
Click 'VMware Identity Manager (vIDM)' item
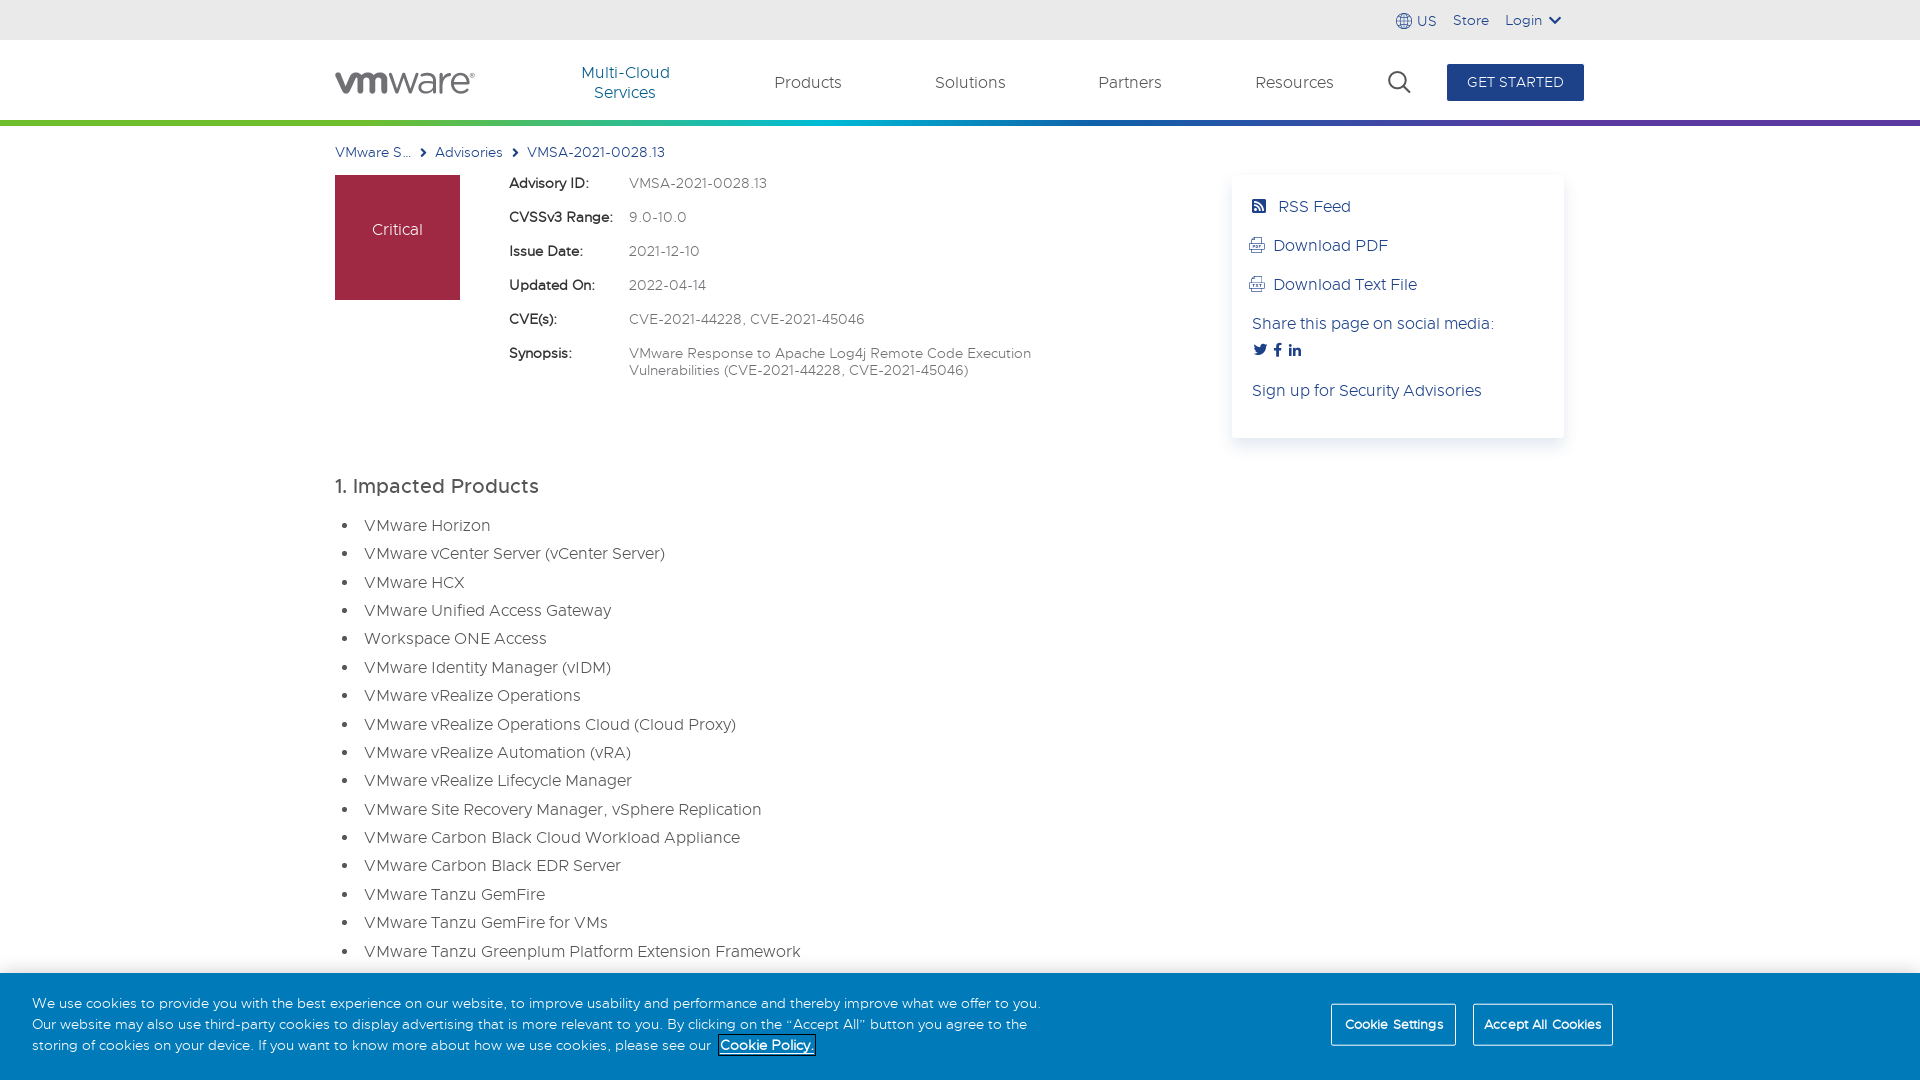pos(487,667)
